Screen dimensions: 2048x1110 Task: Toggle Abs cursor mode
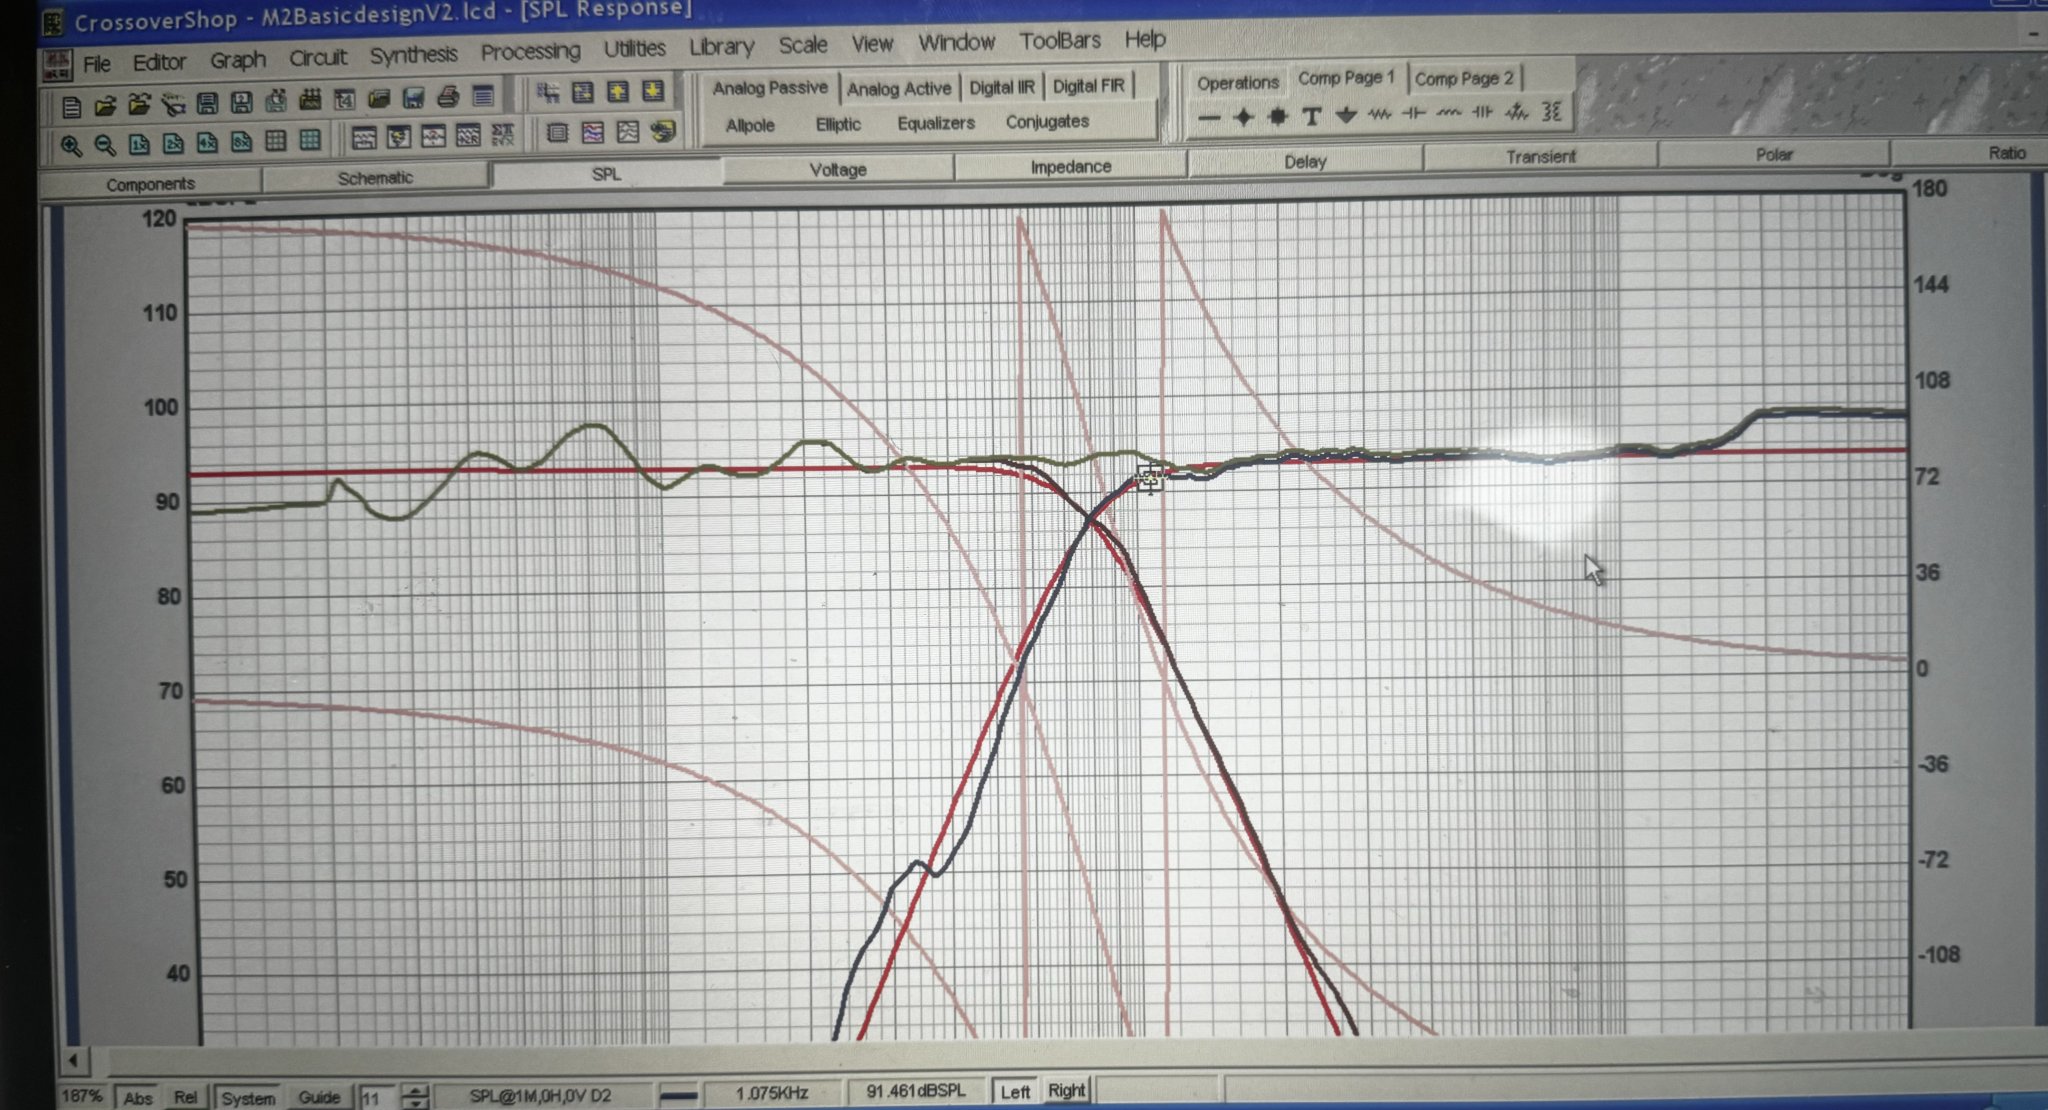(138, 1098)
